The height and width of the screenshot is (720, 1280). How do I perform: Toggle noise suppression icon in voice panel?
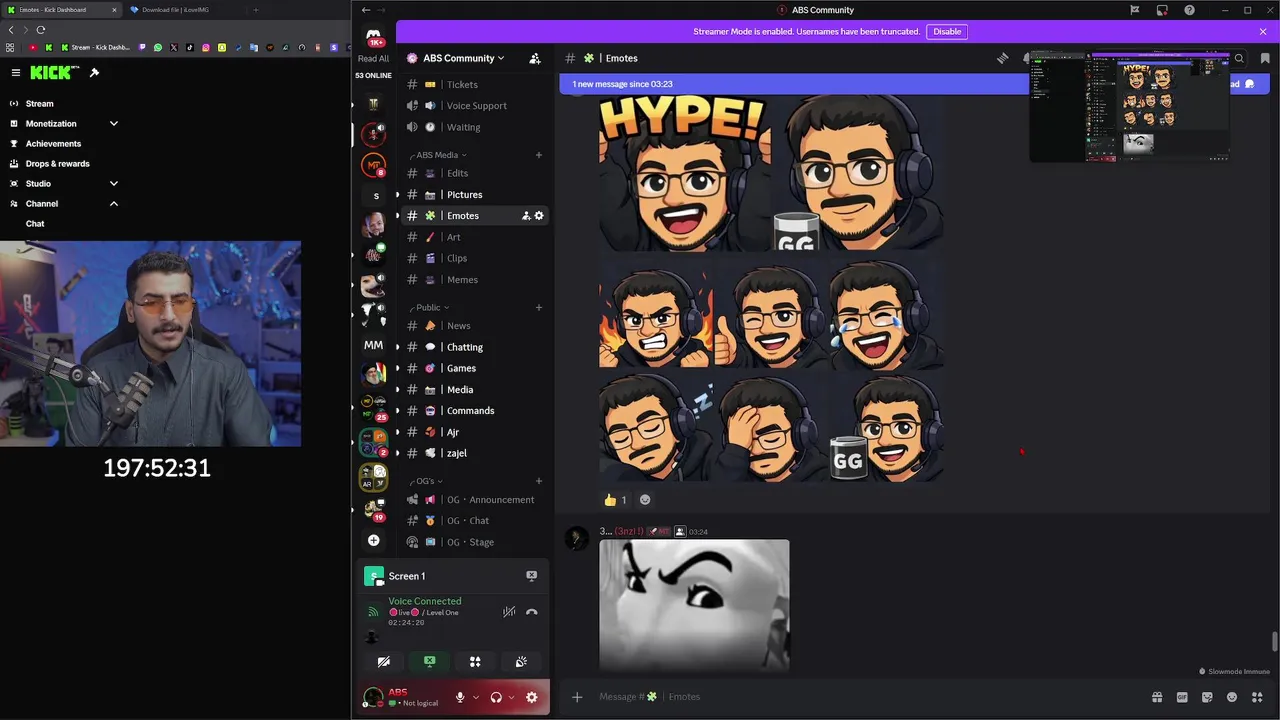[x=509, y=612]
